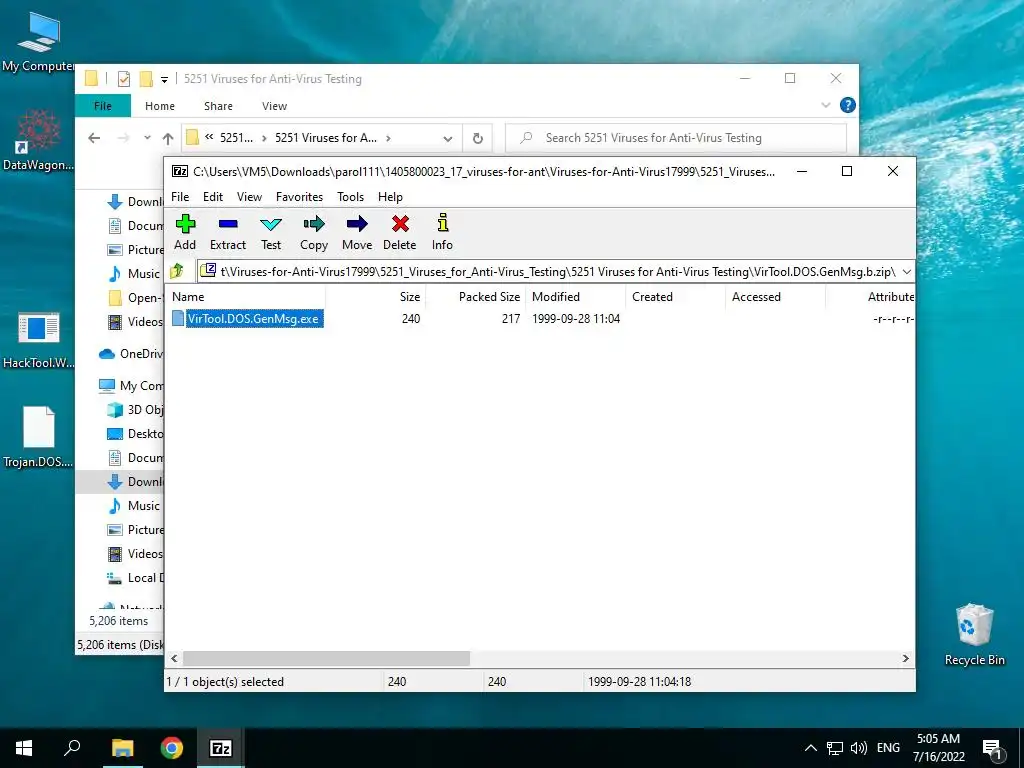Select My Computer in Explorer sidebar
This screenshot has height=768, width=1024.
[x=131, y=385]
